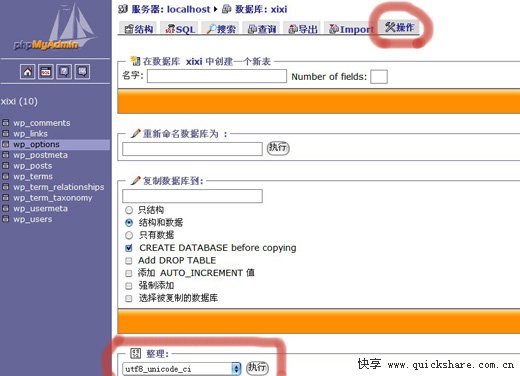This screenshot has height=376, width=520.
Task: Select the 结构和数据 radio option
Action: point(129,222)
